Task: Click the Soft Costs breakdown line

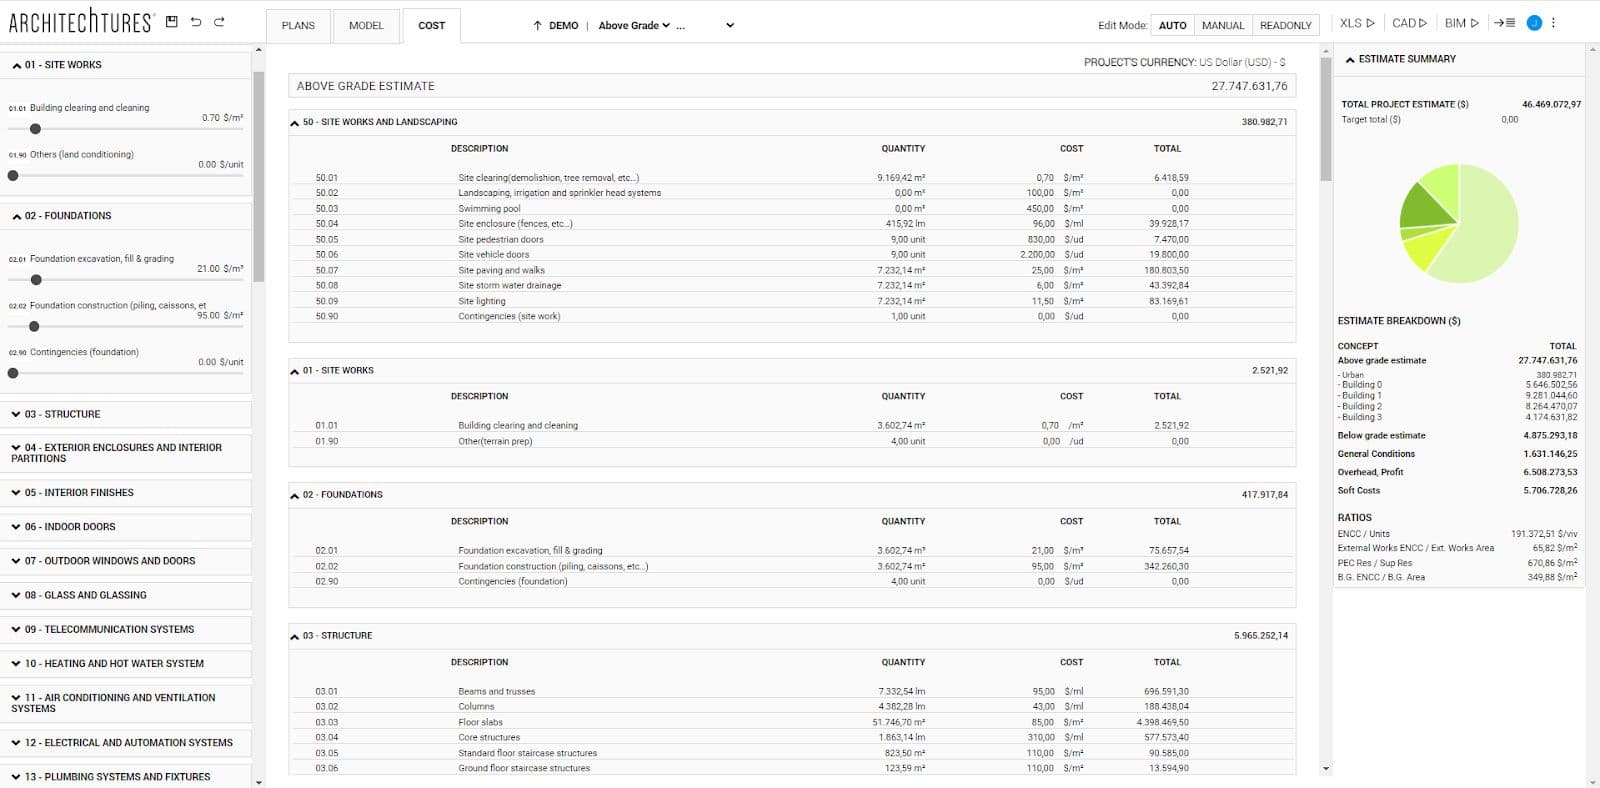Action: click(1457, 491)
